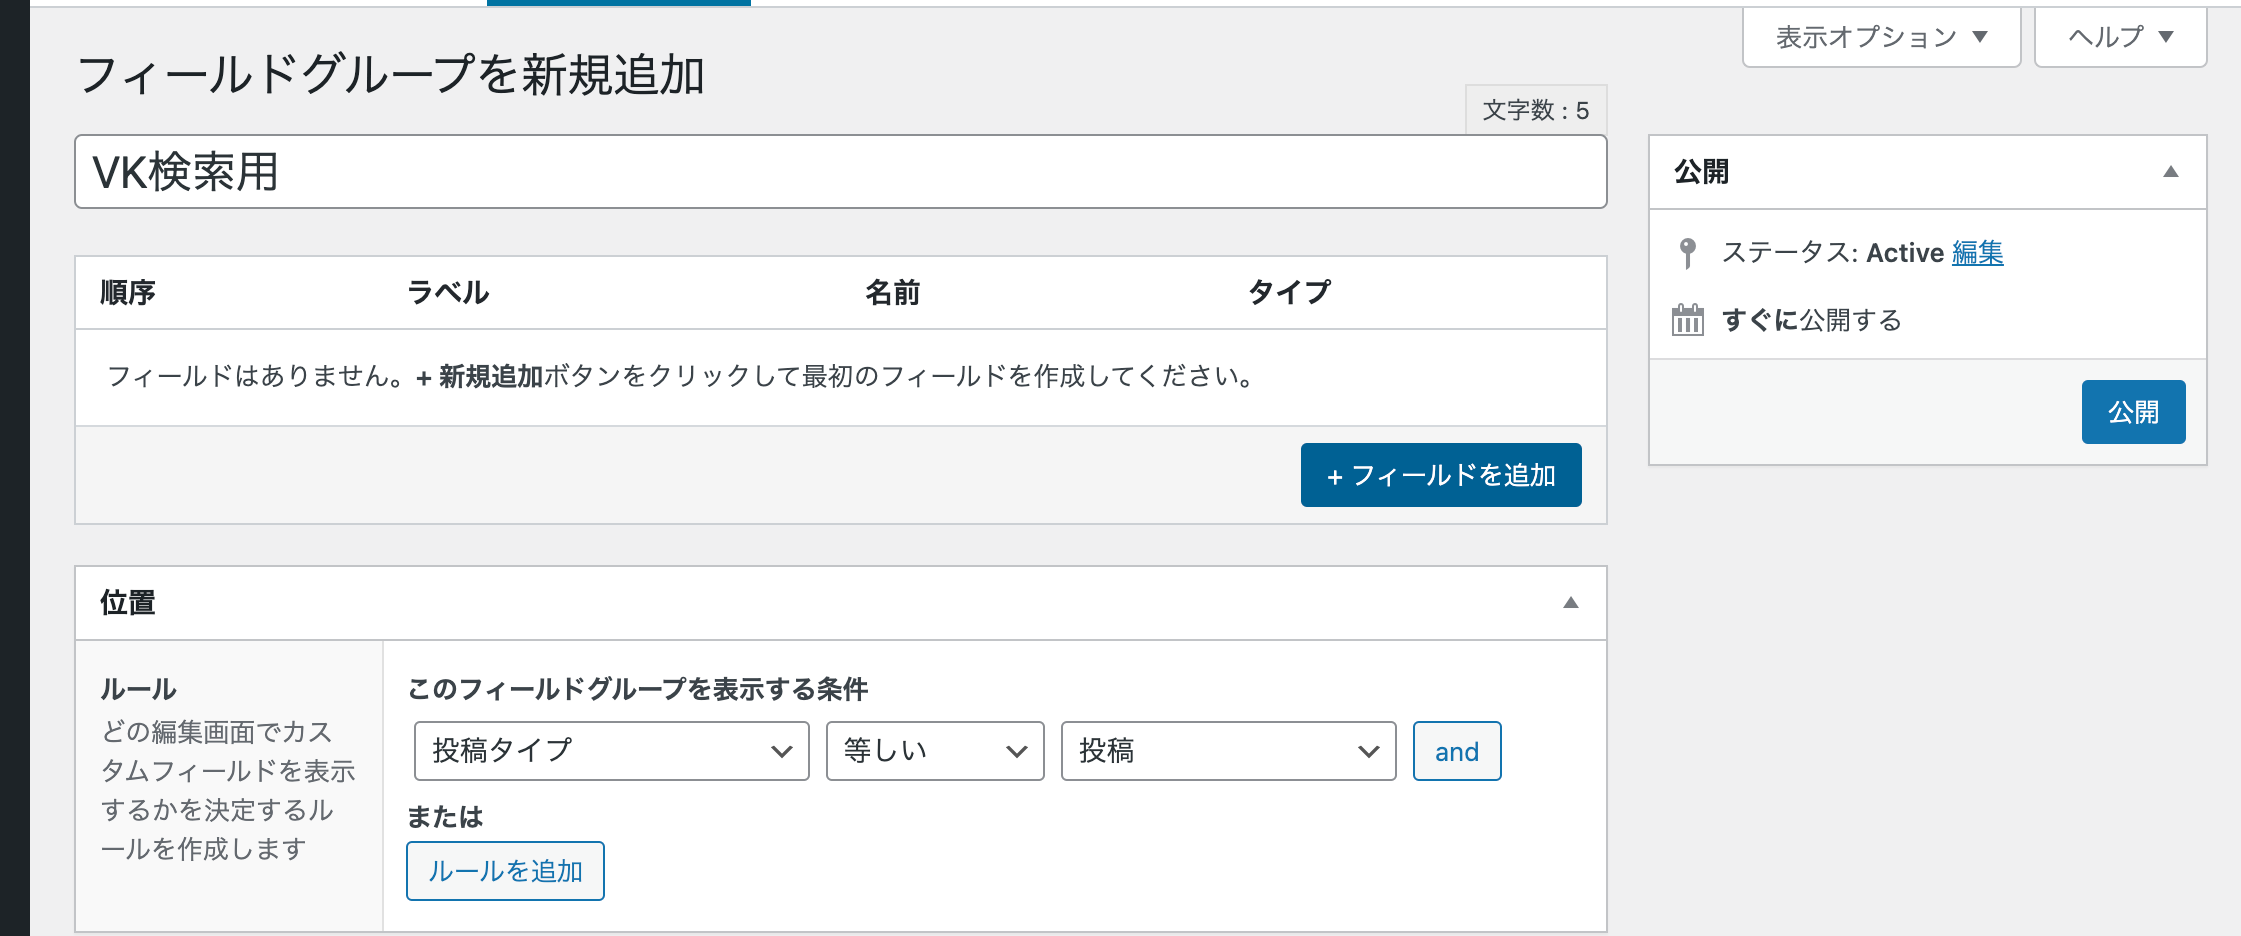Click the calendar icon beside すぐに公開する
This screenshot has width=2241, height=936.
click(x=1687, y=320)
